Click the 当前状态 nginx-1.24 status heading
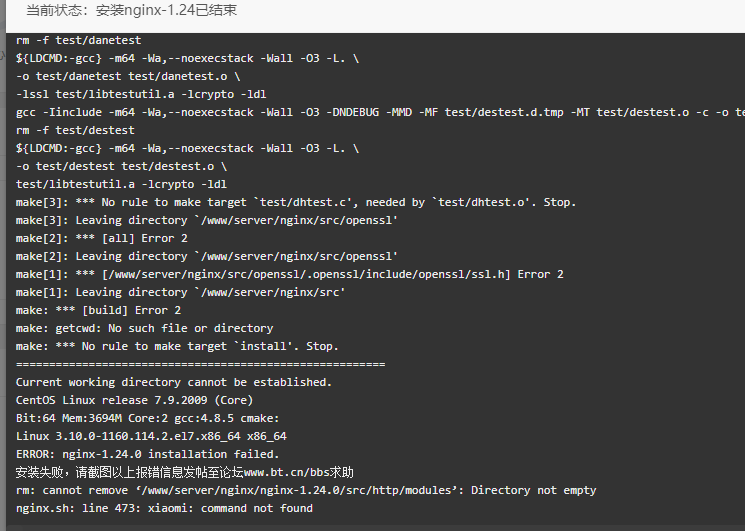The width and height of the screenshot is (745, 531). click(x=132, y=10)
